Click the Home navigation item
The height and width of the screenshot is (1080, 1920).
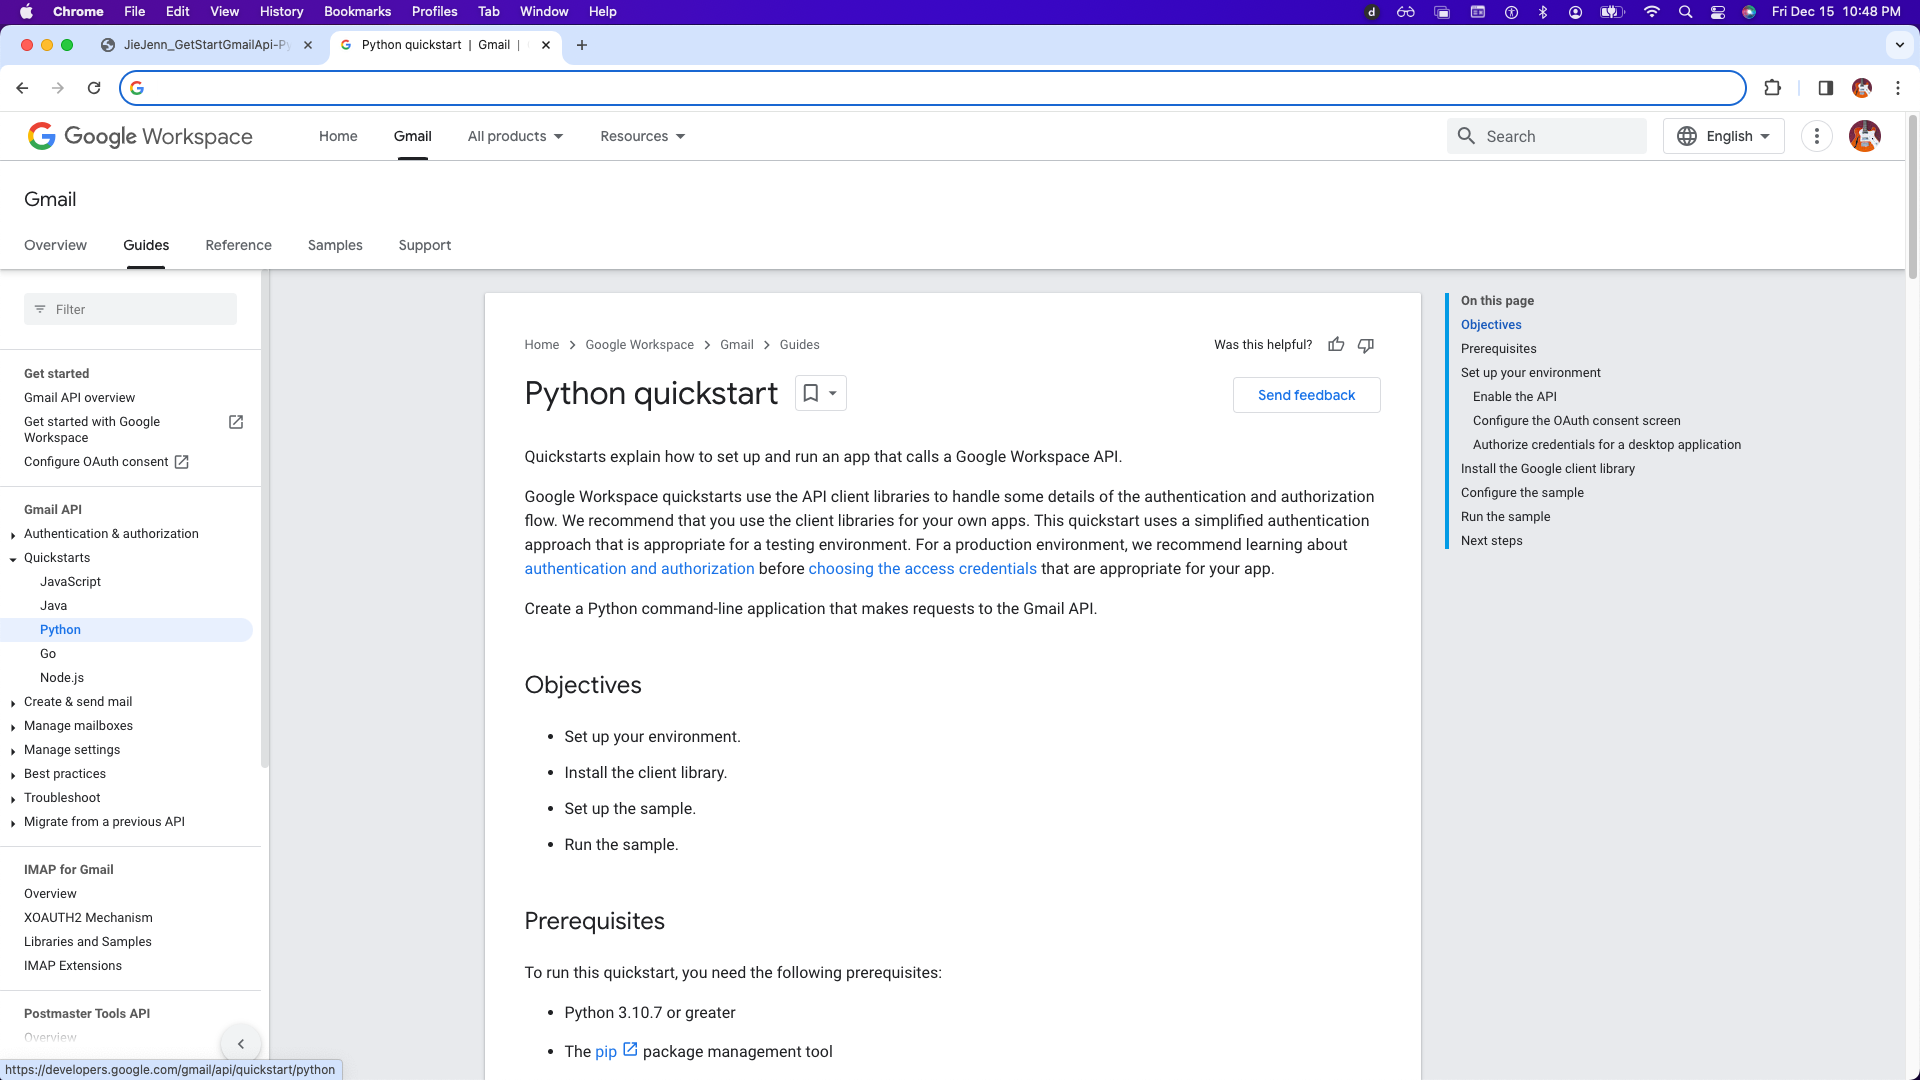point(338,136)
